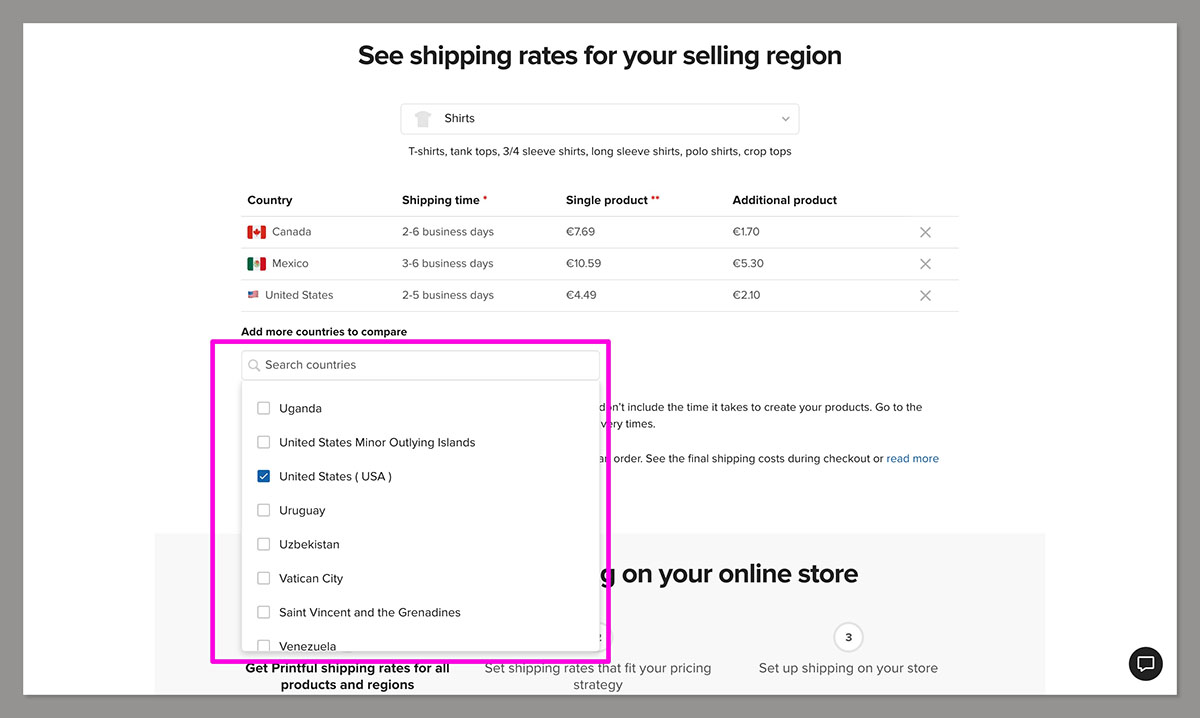The height and width of the screenshot is (718, 1200).
Task: Remove Canada from the comparison table
Action: click(x=925, y=231)
